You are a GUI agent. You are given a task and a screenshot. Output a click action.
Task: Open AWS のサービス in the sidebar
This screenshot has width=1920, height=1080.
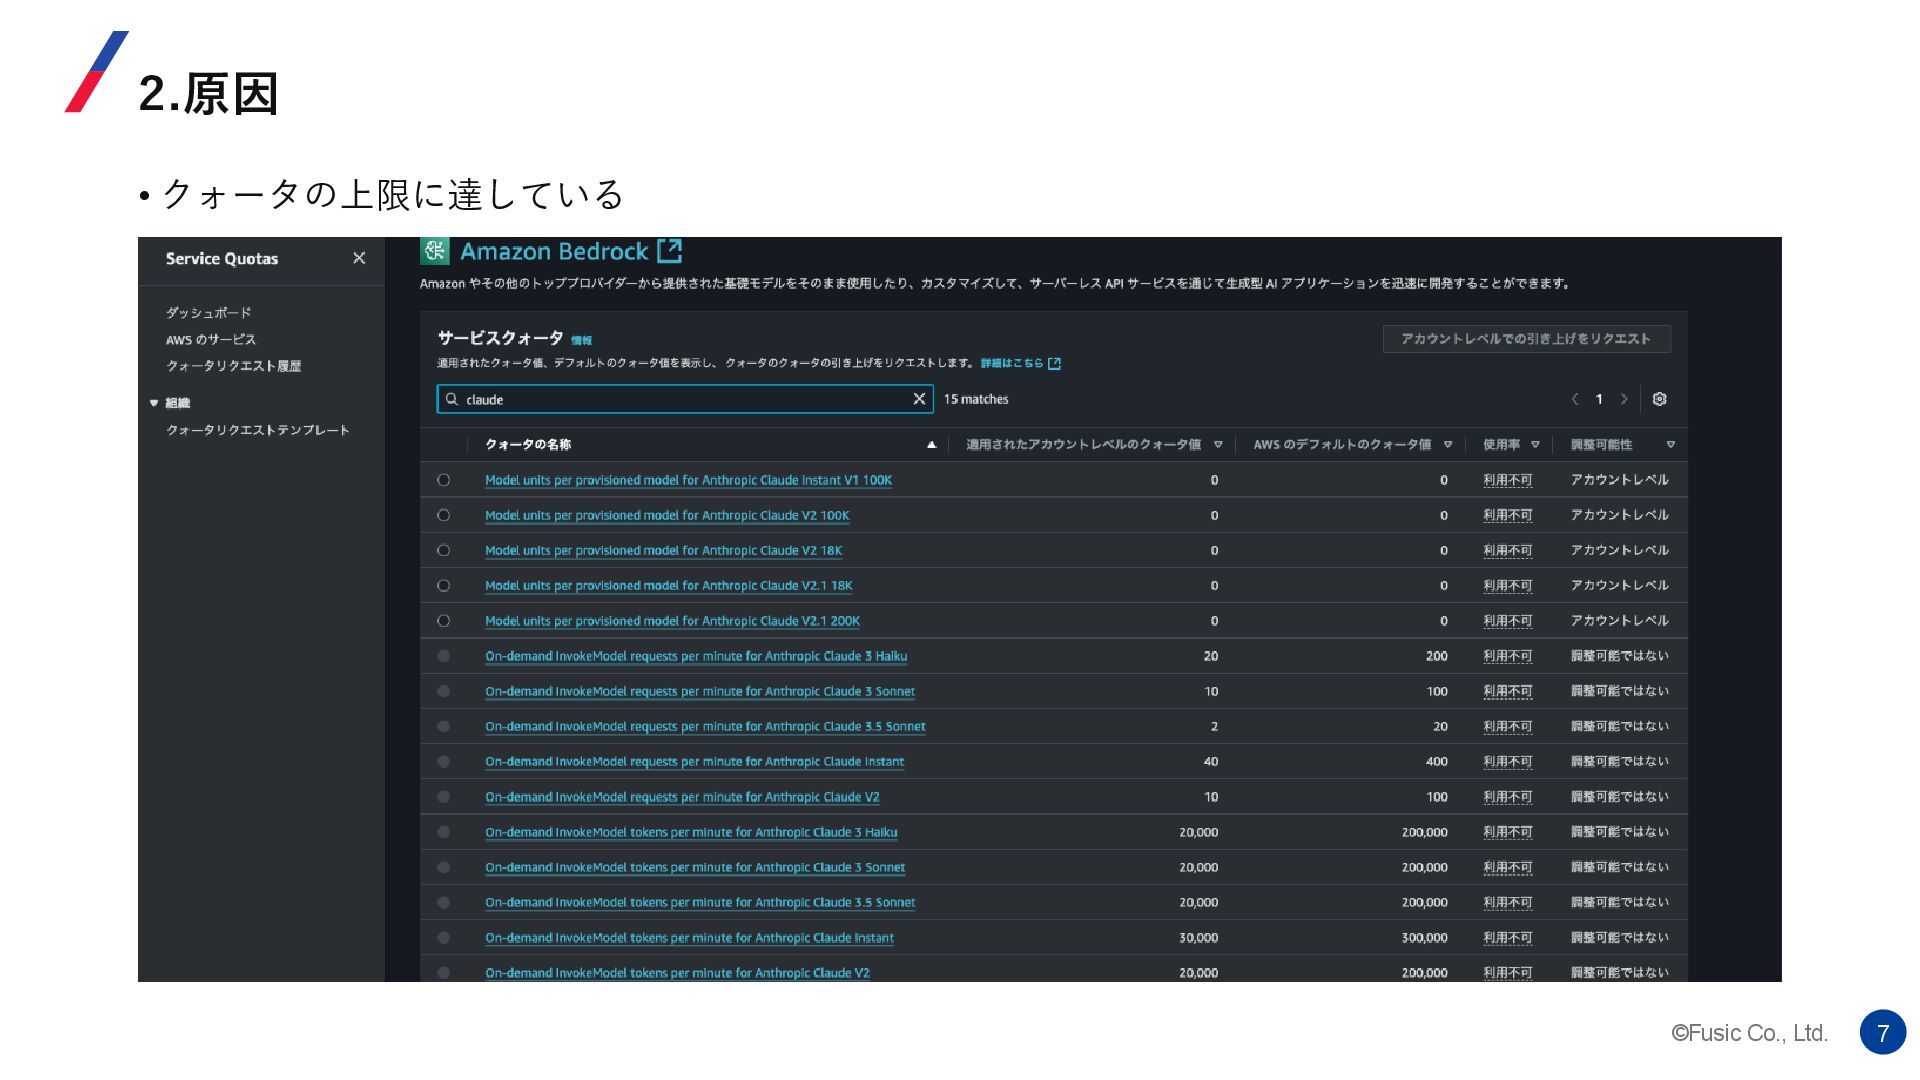(x=211, y=340)
